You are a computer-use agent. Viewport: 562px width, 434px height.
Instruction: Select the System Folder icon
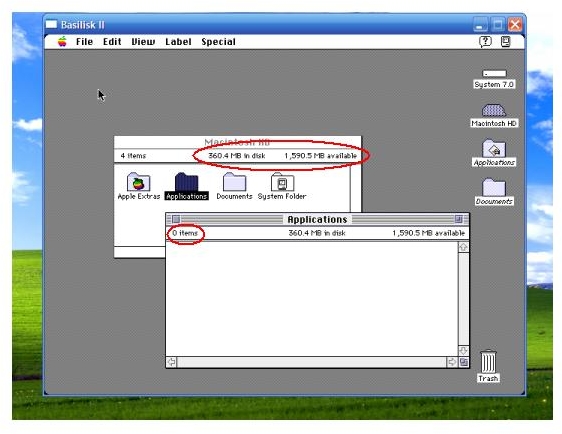[x=282, y=182]
